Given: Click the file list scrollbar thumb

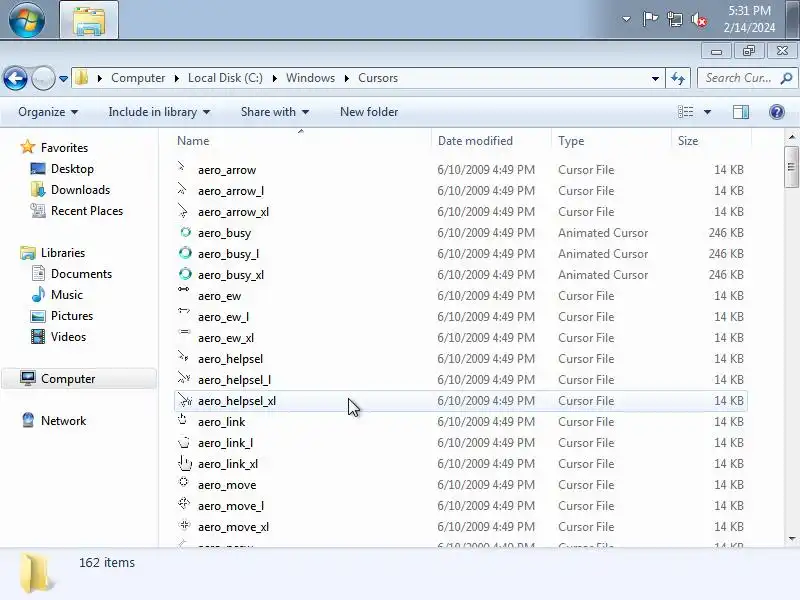Looking at the screenshot, I should click(x=791, y=167).
